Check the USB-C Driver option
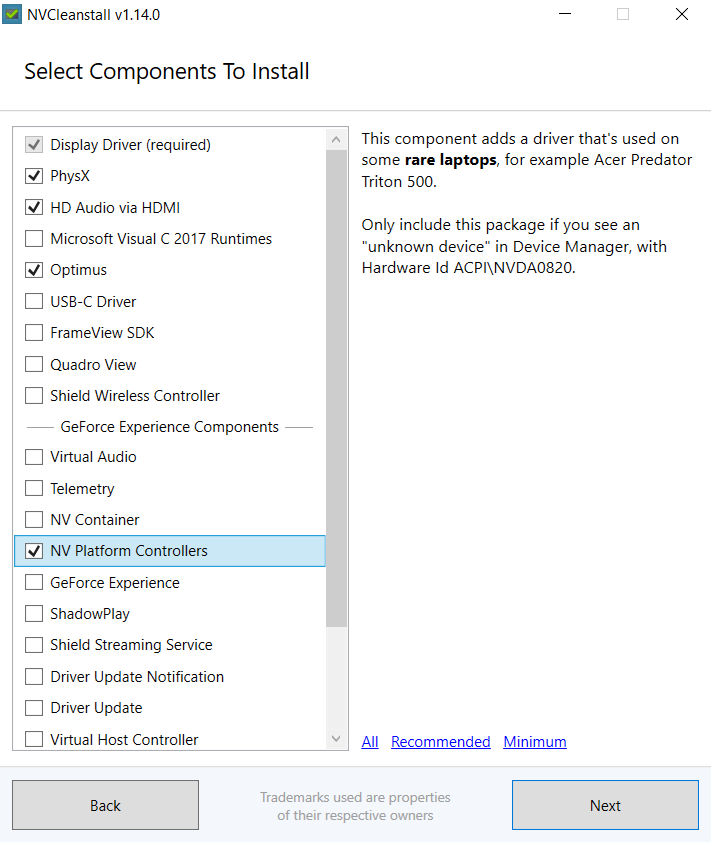The height and width of the screenshot is (842, 711). 34,302
